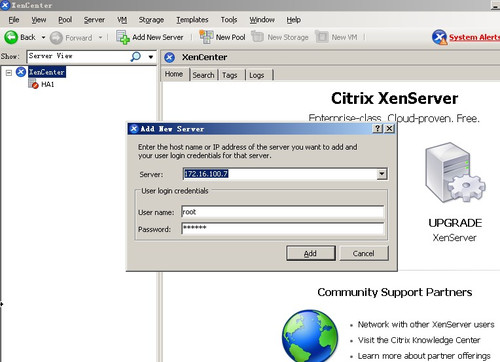This screenshot has height=362, width=500.
Task: Open the Storage menu
Action: (151, 20)
